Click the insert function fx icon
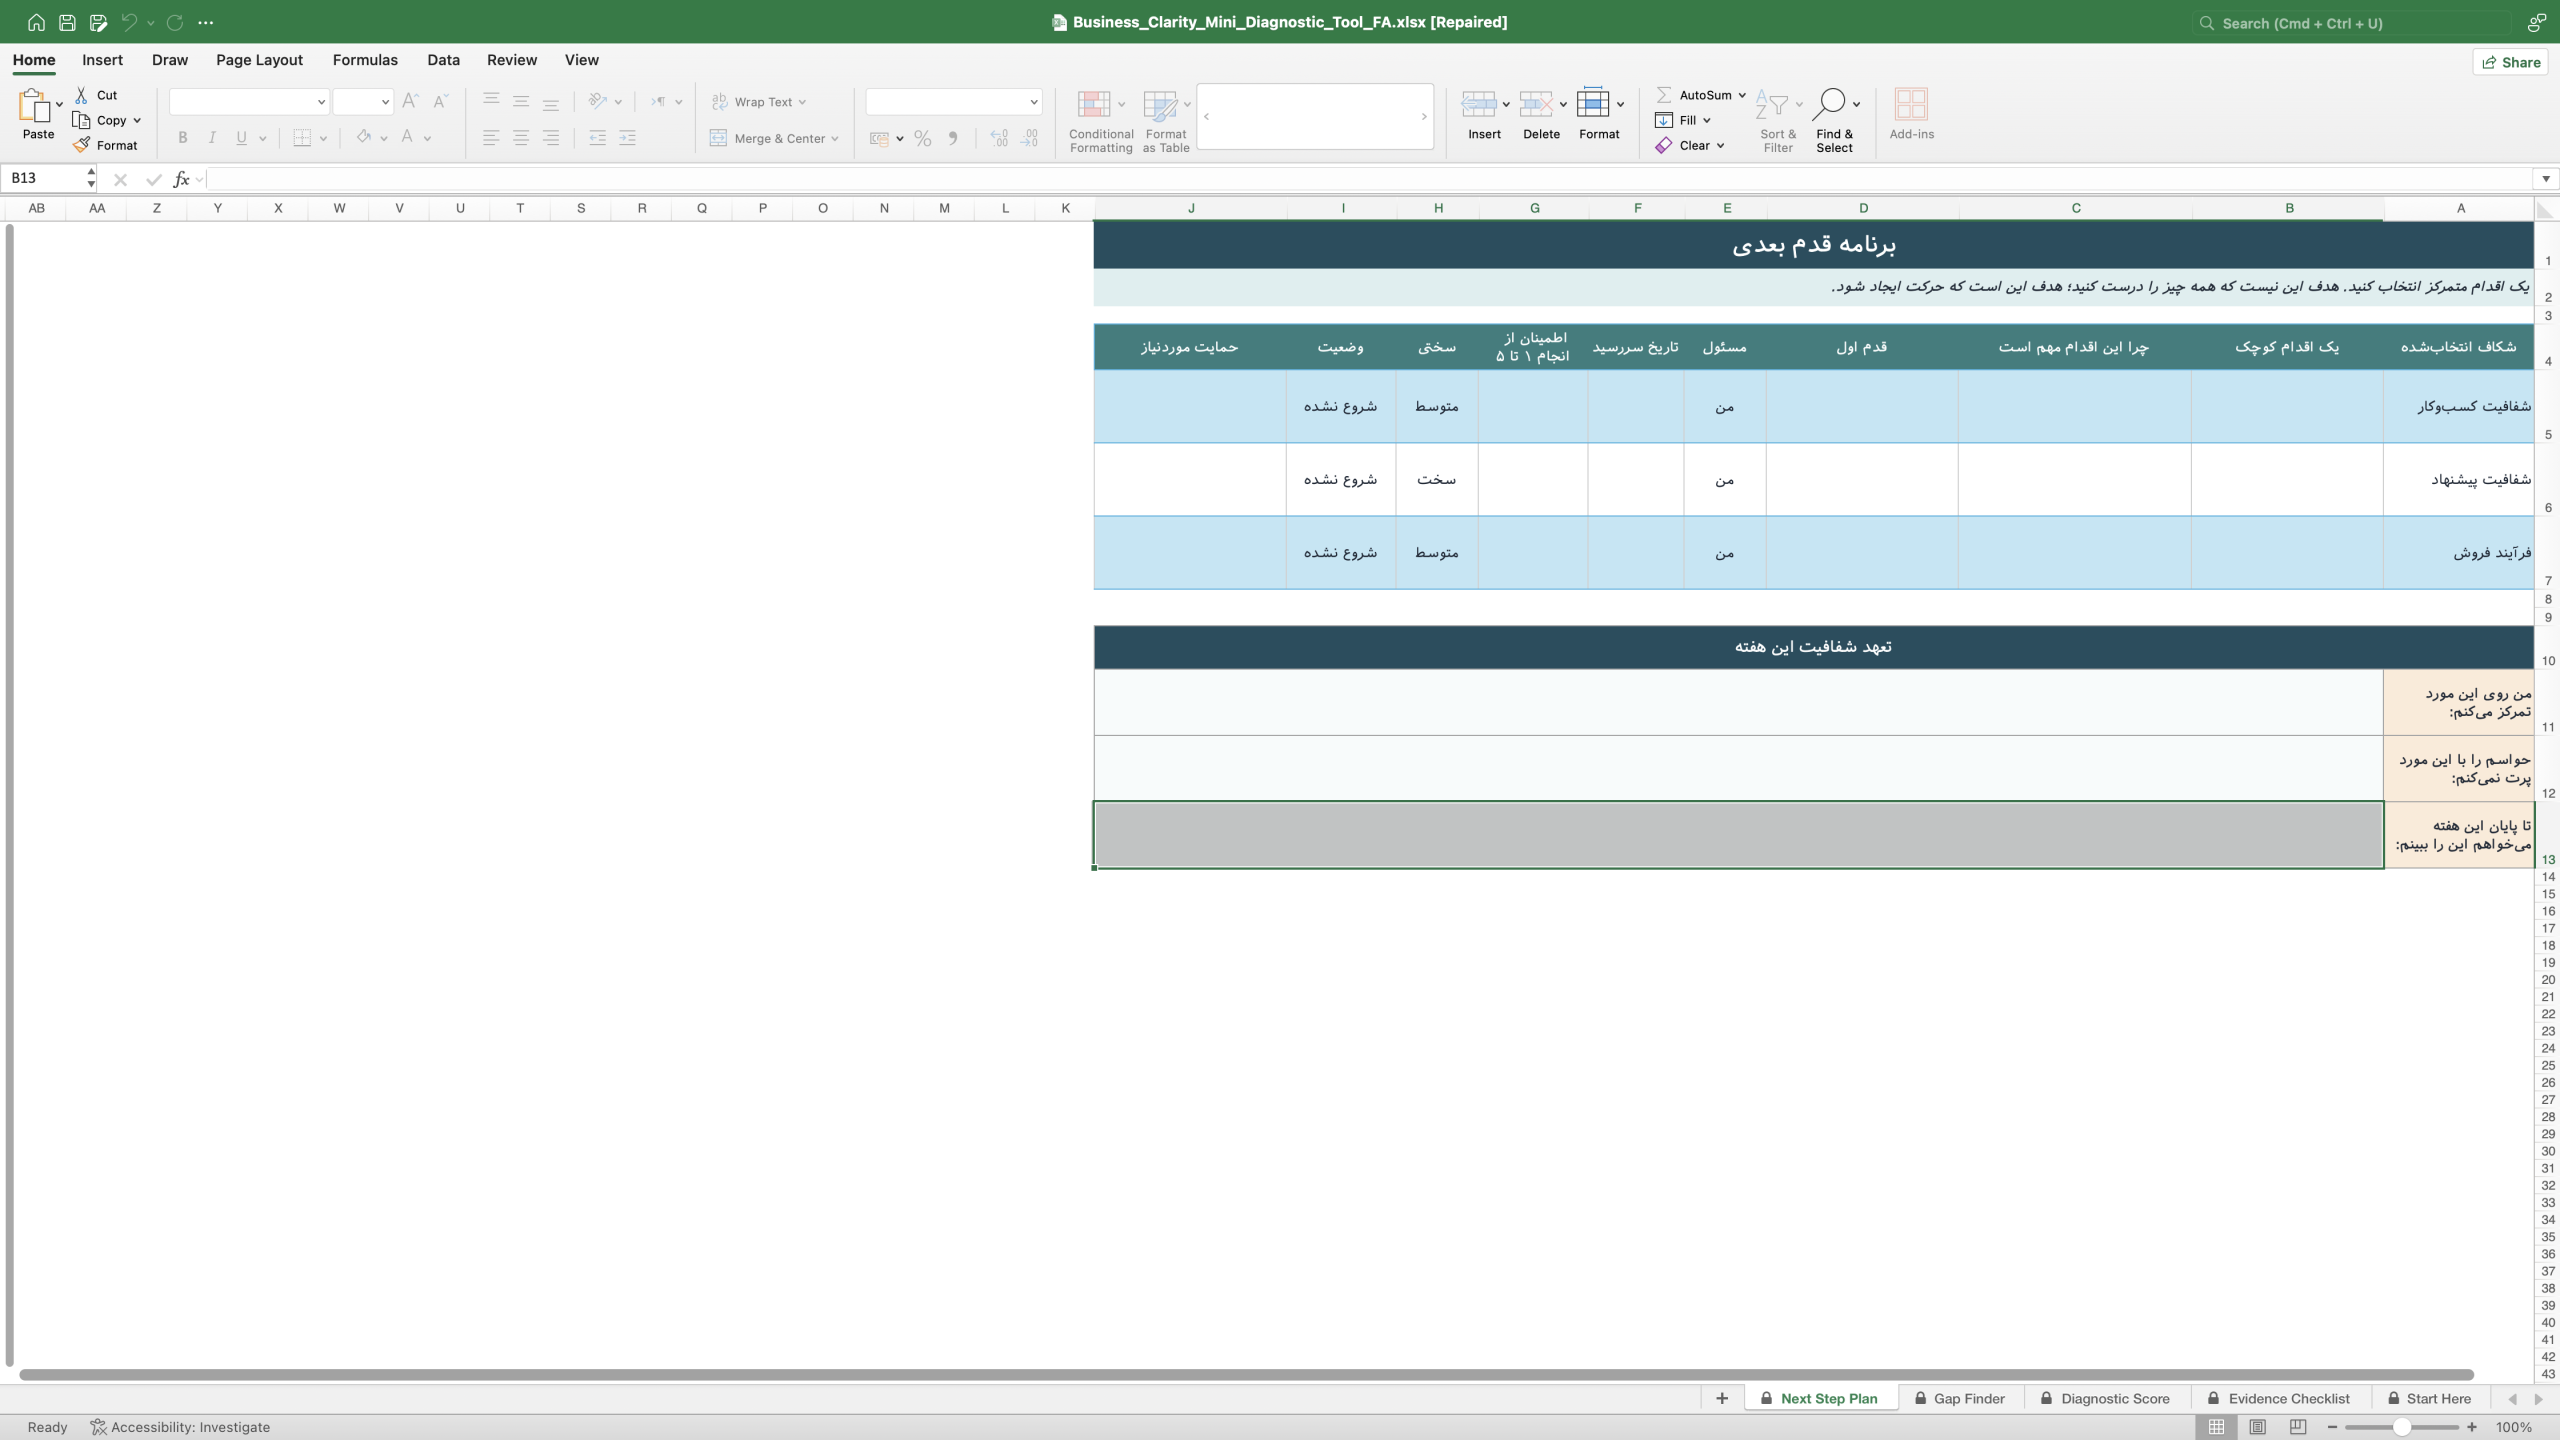 coord(181,179)
